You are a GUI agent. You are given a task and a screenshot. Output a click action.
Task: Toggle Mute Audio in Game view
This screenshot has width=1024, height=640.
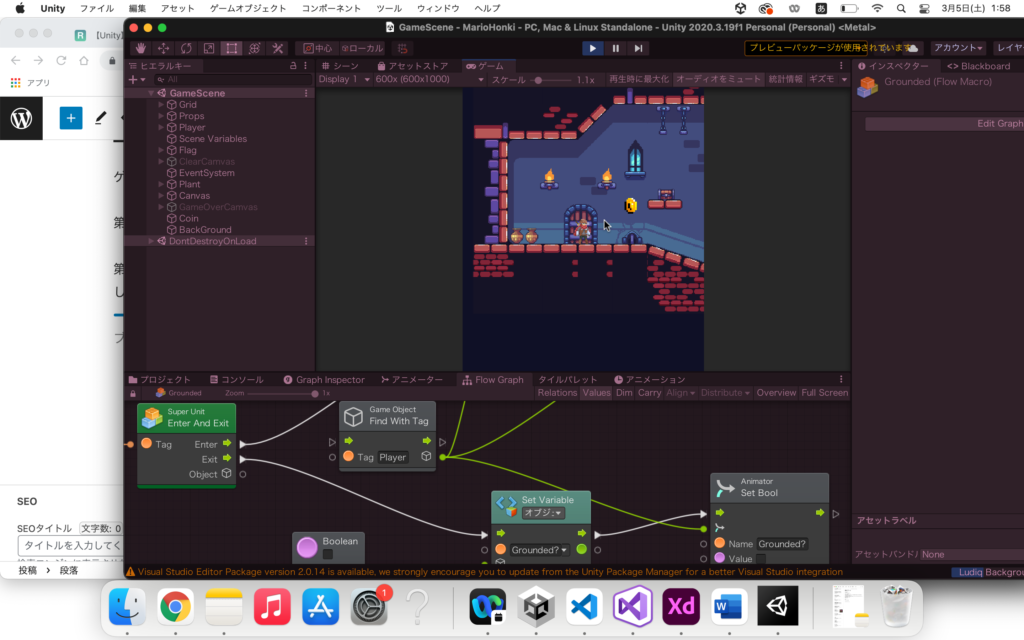click(718, 79)
